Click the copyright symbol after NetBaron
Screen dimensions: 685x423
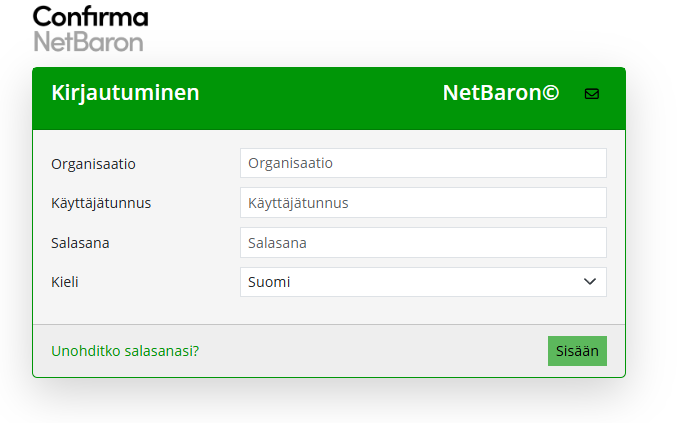click(x=551, y=94)
